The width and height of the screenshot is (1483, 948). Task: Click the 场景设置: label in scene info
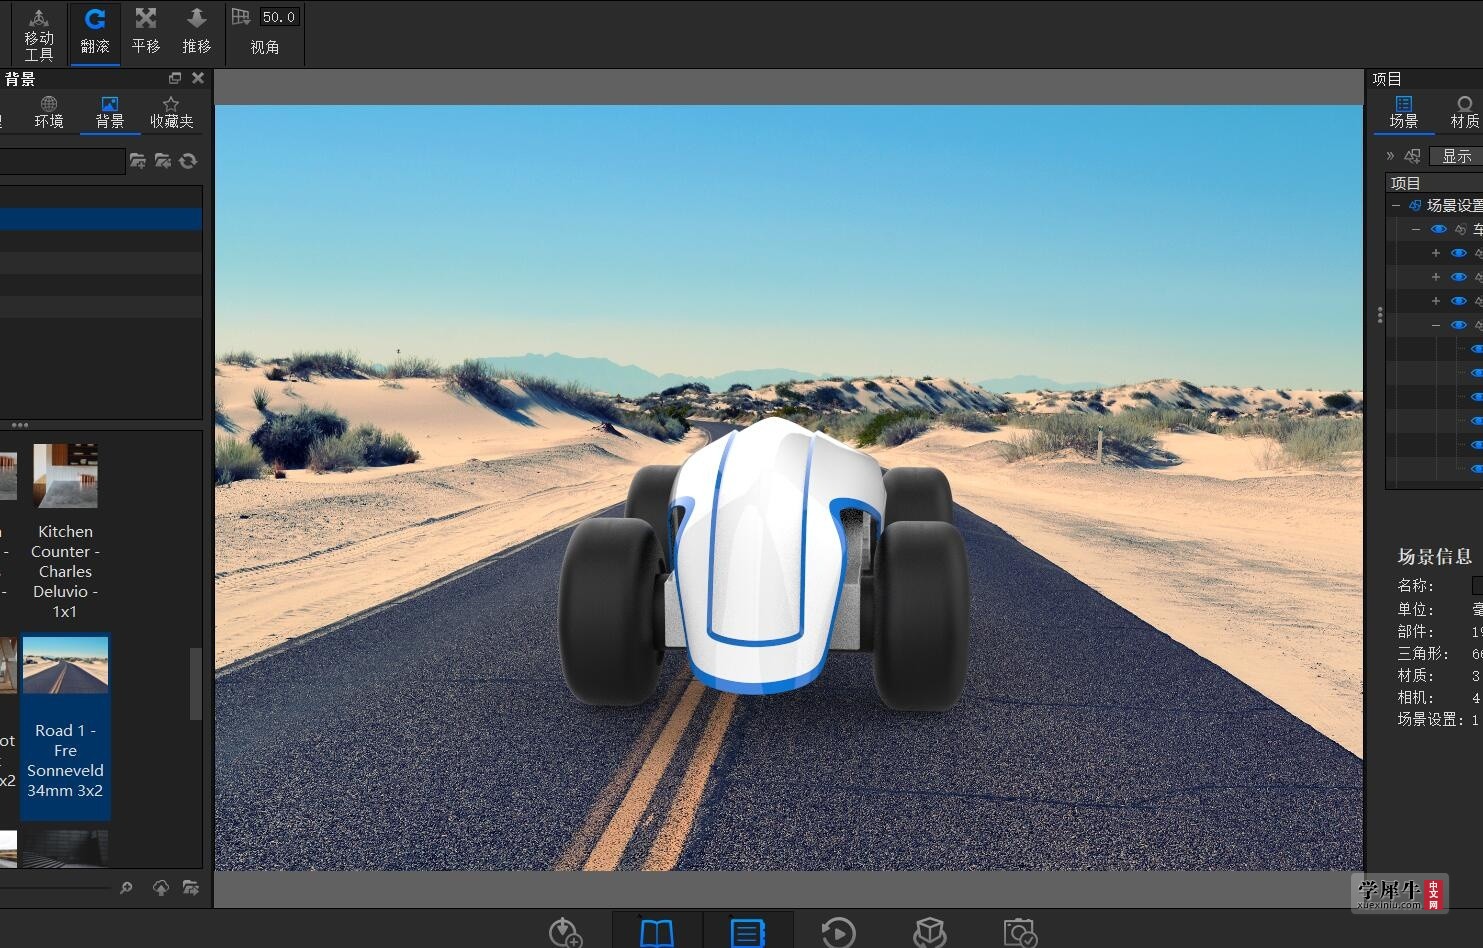tap(1431, 720)
